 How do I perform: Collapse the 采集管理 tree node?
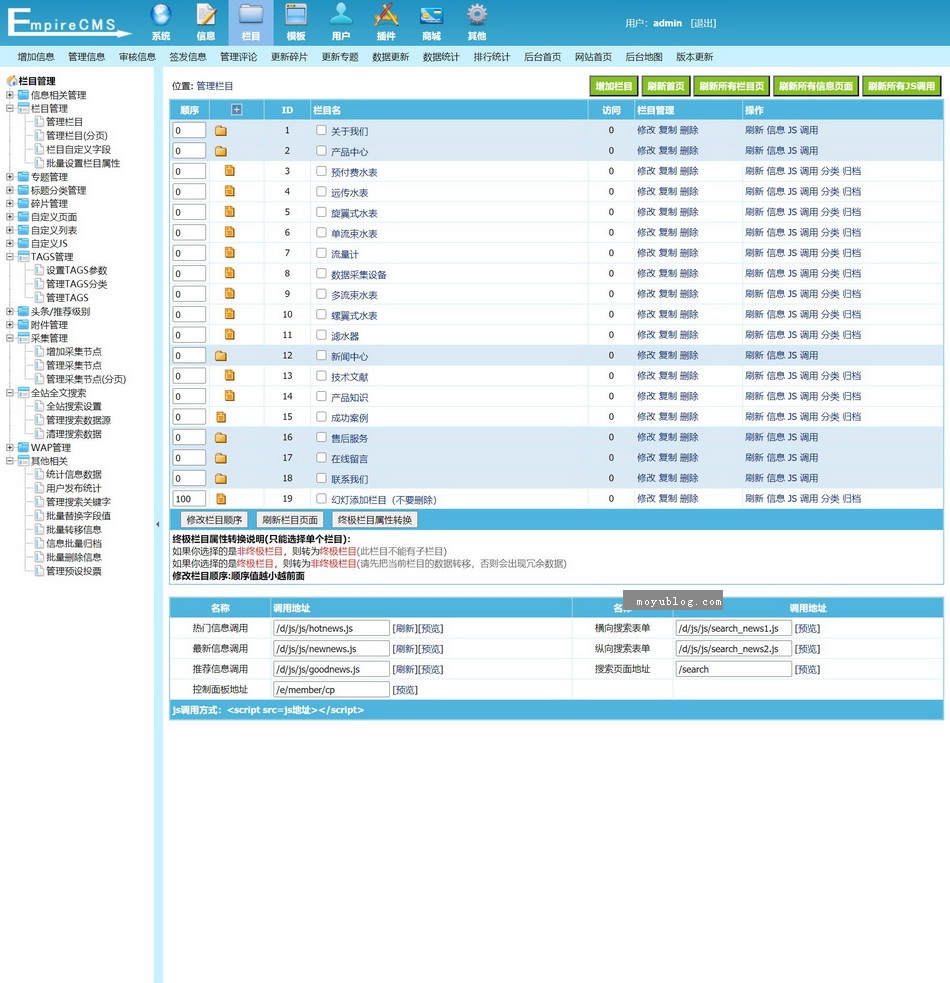(x=9, y=338)
